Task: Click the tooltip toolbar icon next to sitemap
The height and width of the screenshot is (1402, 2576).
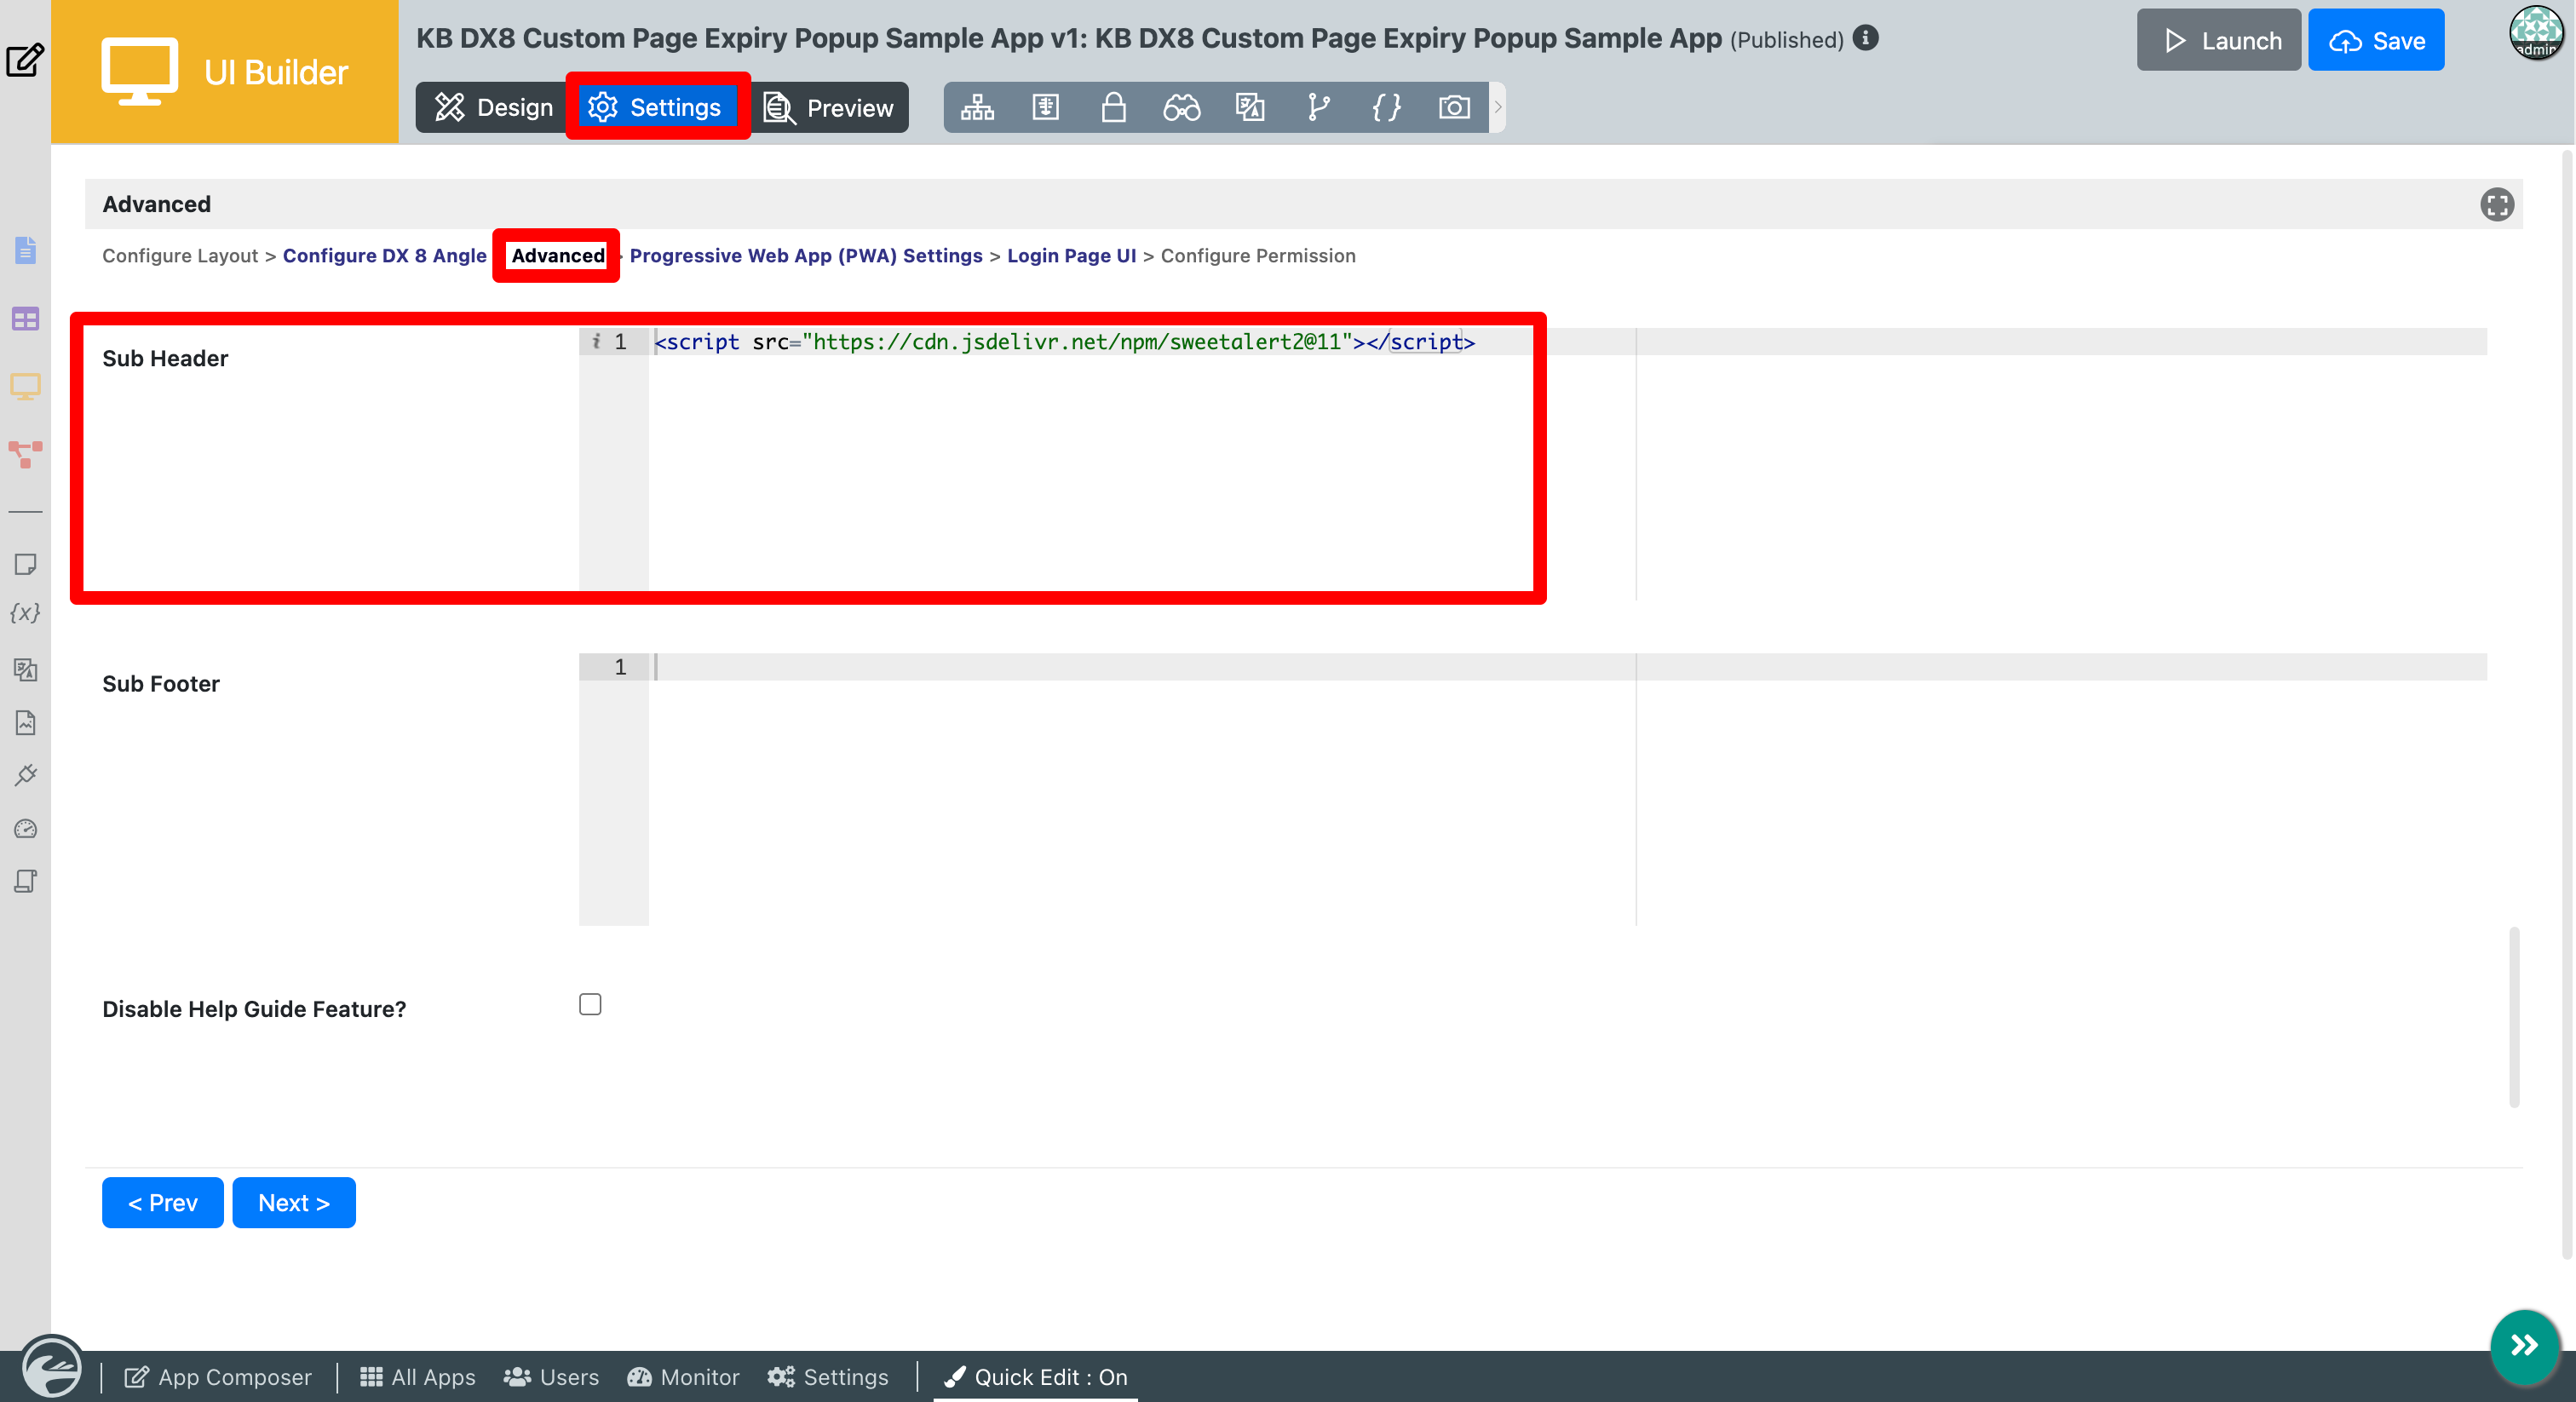Action: (x=1045, y=107)
